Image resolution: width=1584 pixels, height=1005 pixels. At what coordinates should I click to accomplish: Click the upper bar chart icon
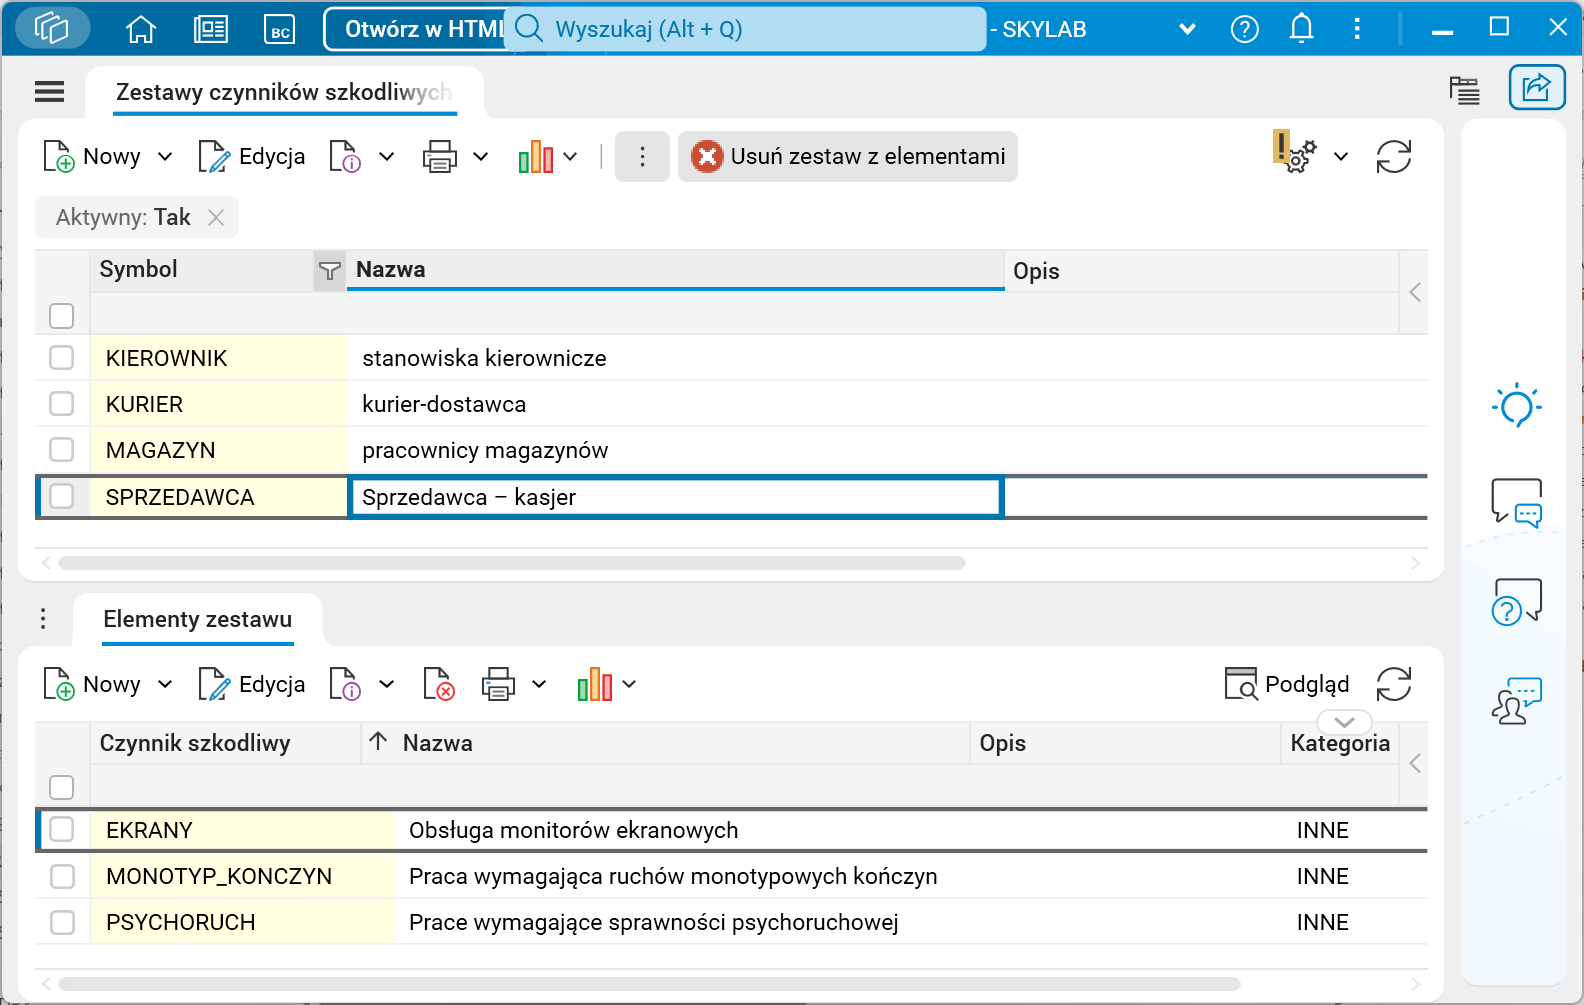coord(536,156)
